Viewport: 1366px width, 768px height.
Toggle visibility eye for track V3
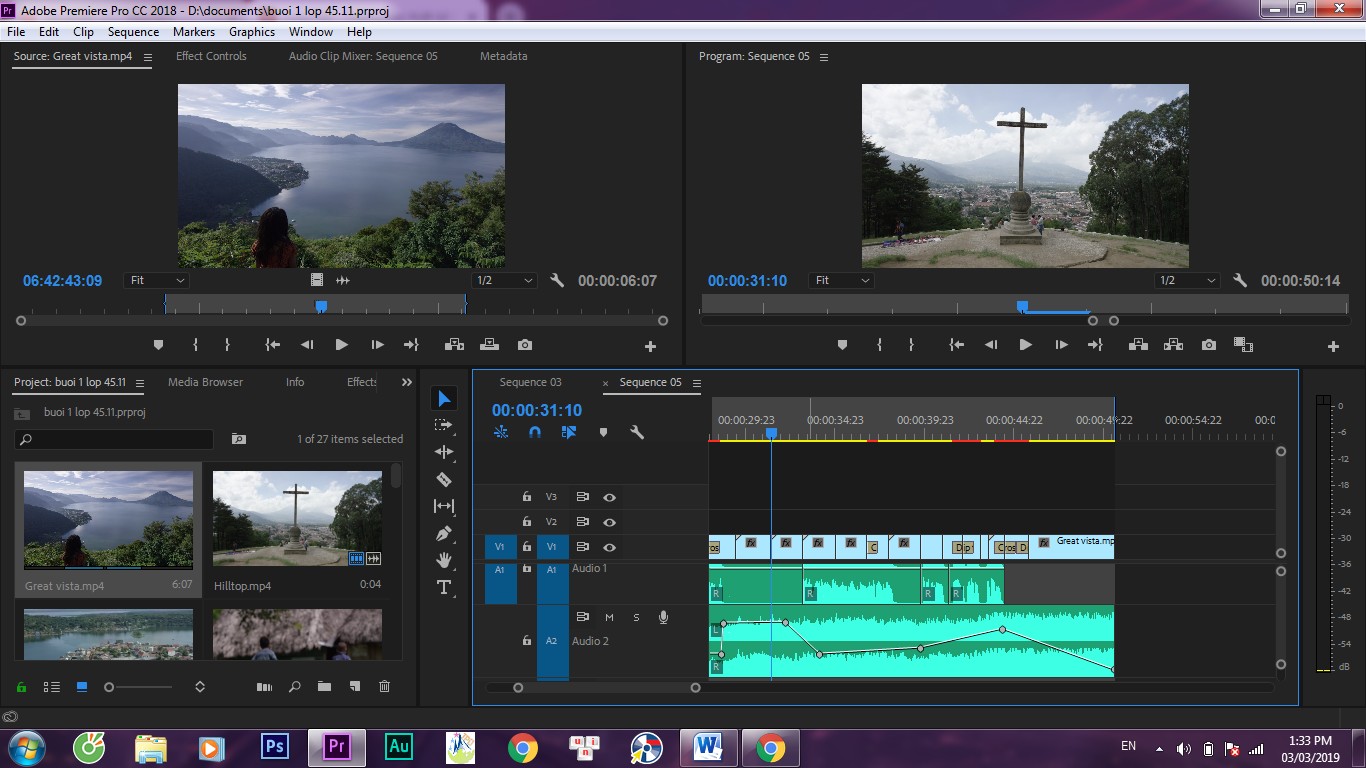[609, 497]
